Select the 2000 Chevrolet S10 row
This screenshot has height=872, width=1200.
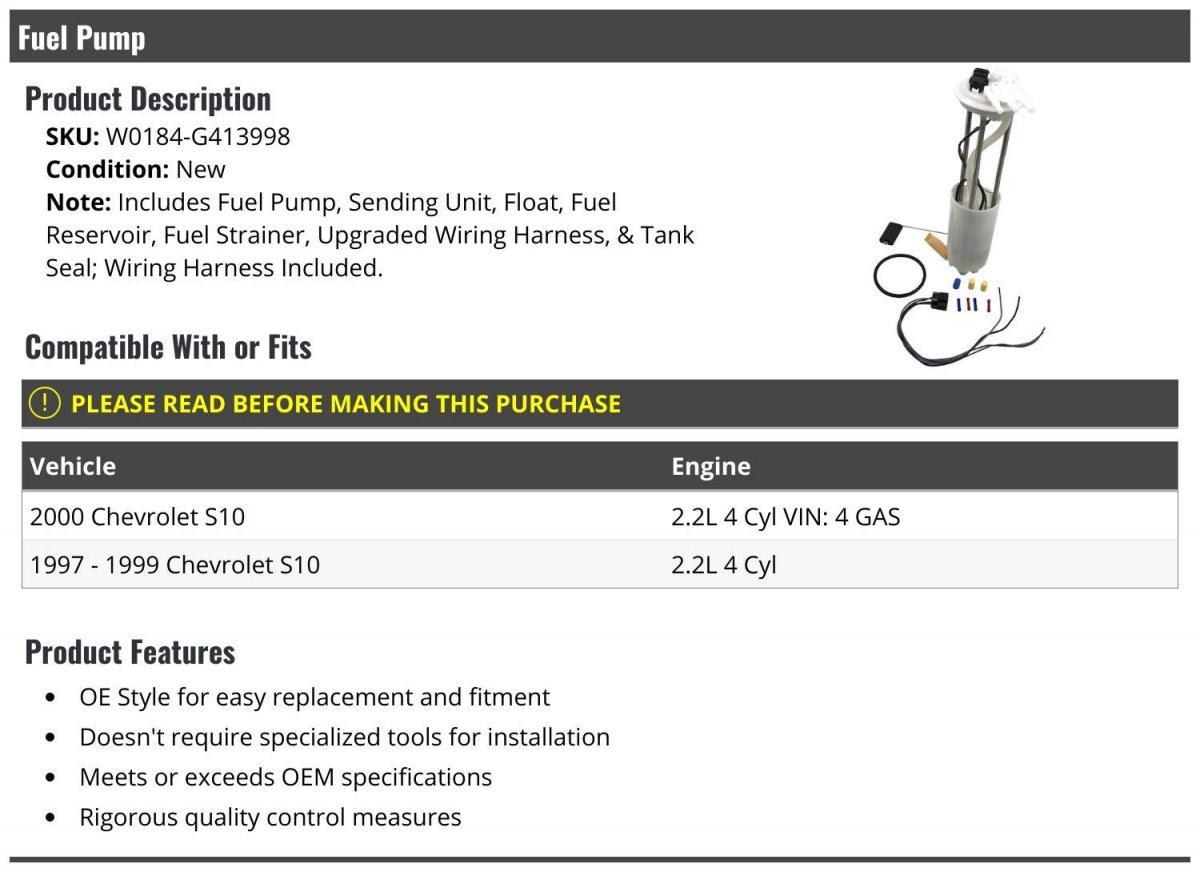click(138, 517)
